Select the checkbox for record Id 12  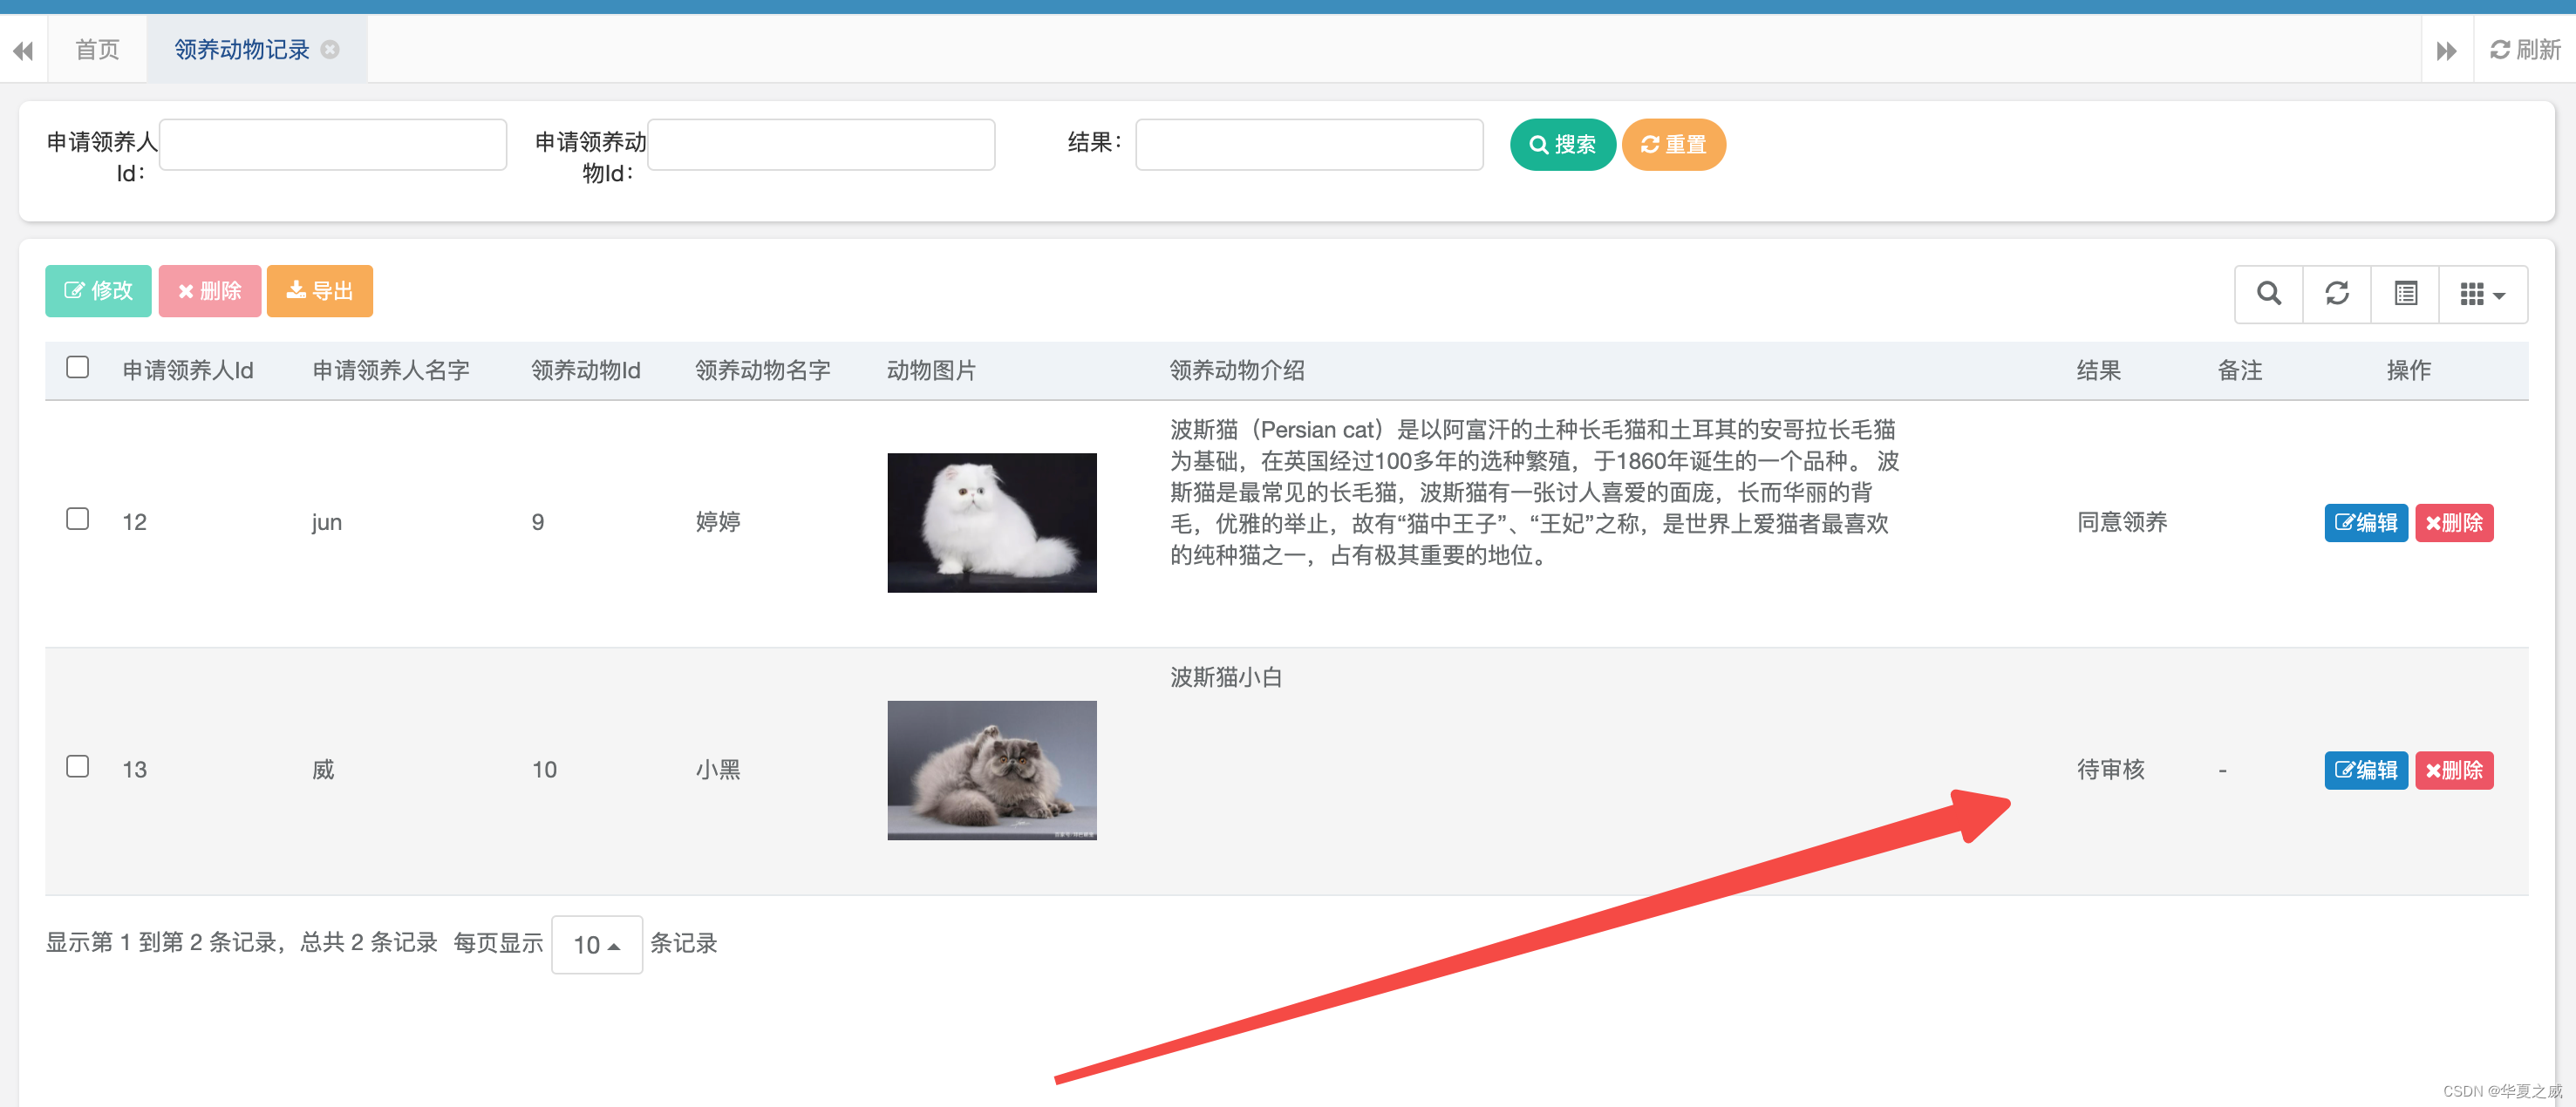click(77, 518)
